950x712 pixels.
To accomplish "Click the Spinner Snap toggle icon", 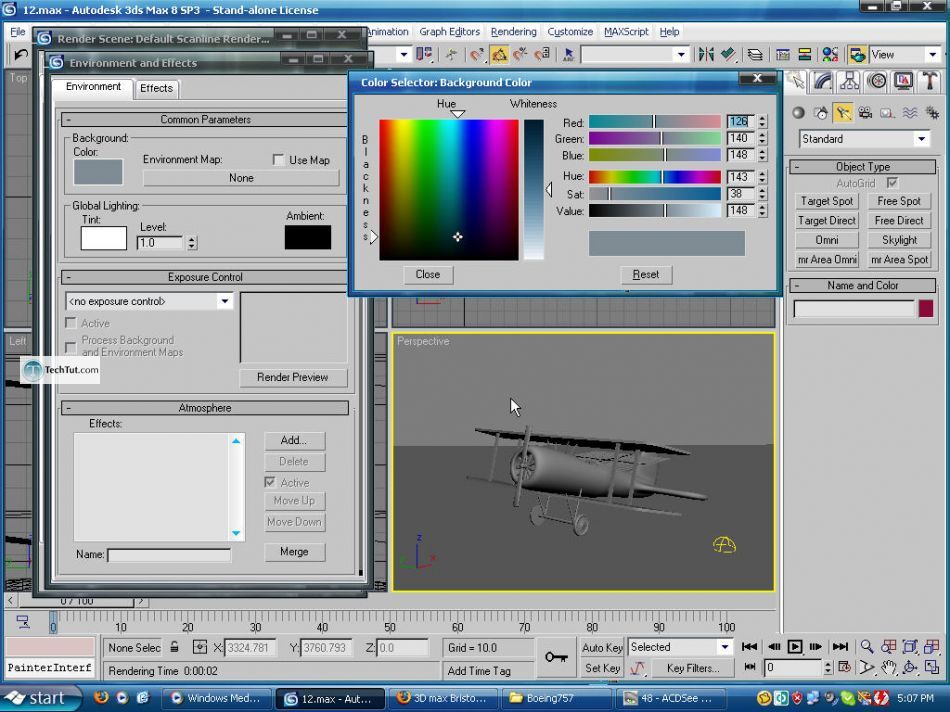I will point(542,55).
